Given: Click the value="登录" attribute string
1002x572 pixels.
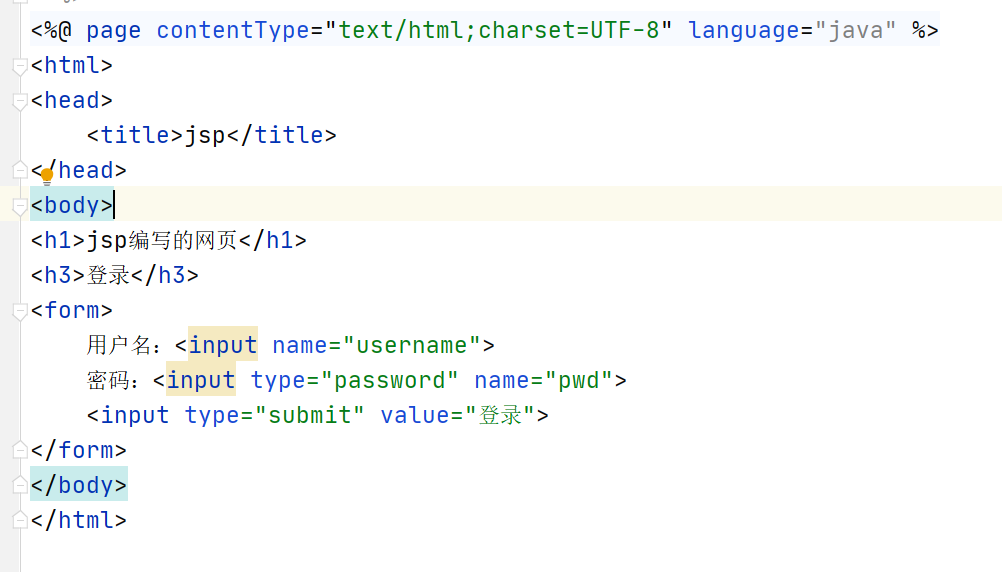Looking at the screenshot, I should point(458,415).
